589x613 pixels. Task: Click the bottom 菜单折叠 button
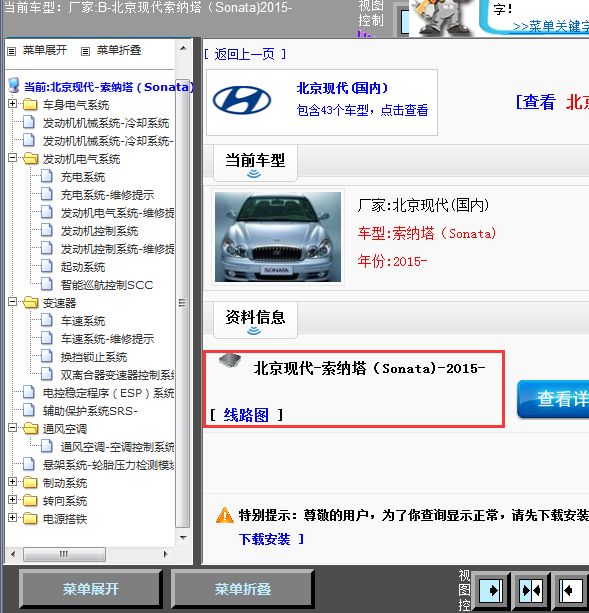coord(243,589)
